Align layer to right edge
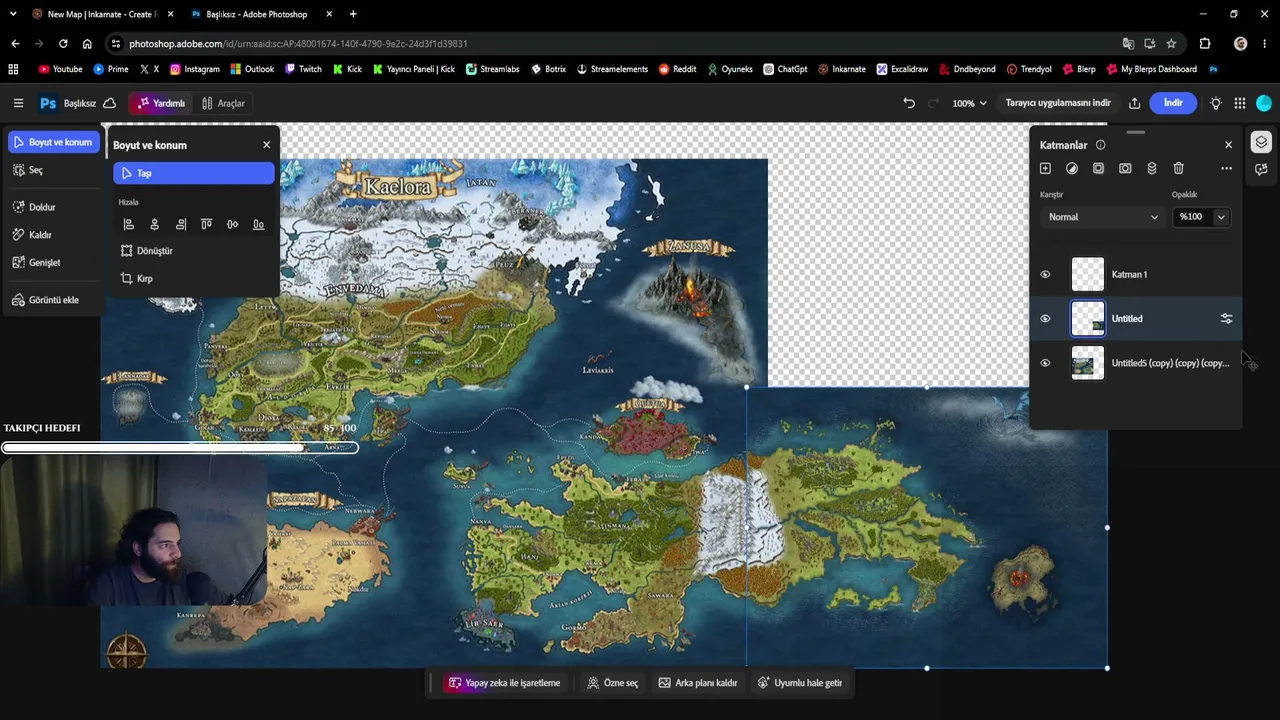Viewport: 1280px width, 720px height. (180, 224)
